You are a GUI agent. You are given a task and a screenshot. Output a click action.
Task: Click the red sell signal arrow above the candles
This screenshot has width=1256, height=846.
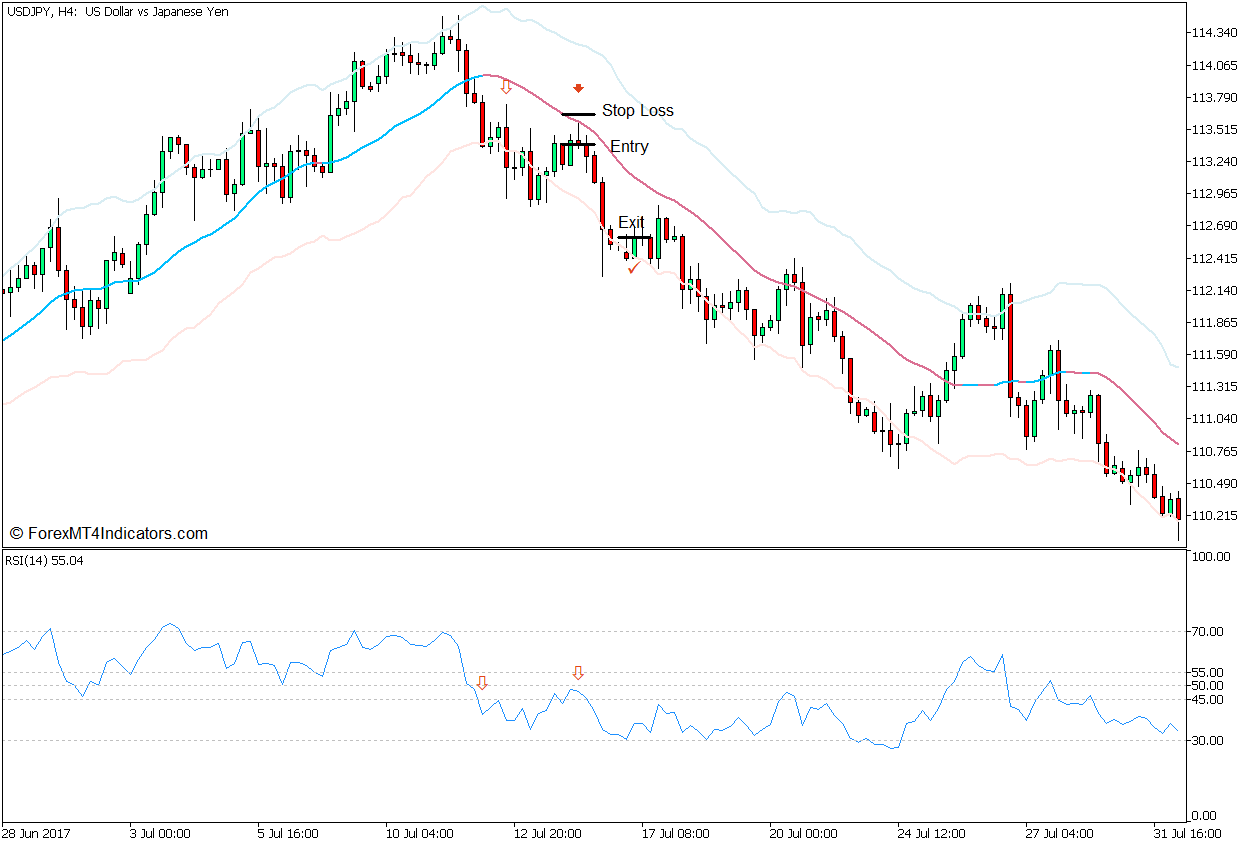(x=578, y=87)
